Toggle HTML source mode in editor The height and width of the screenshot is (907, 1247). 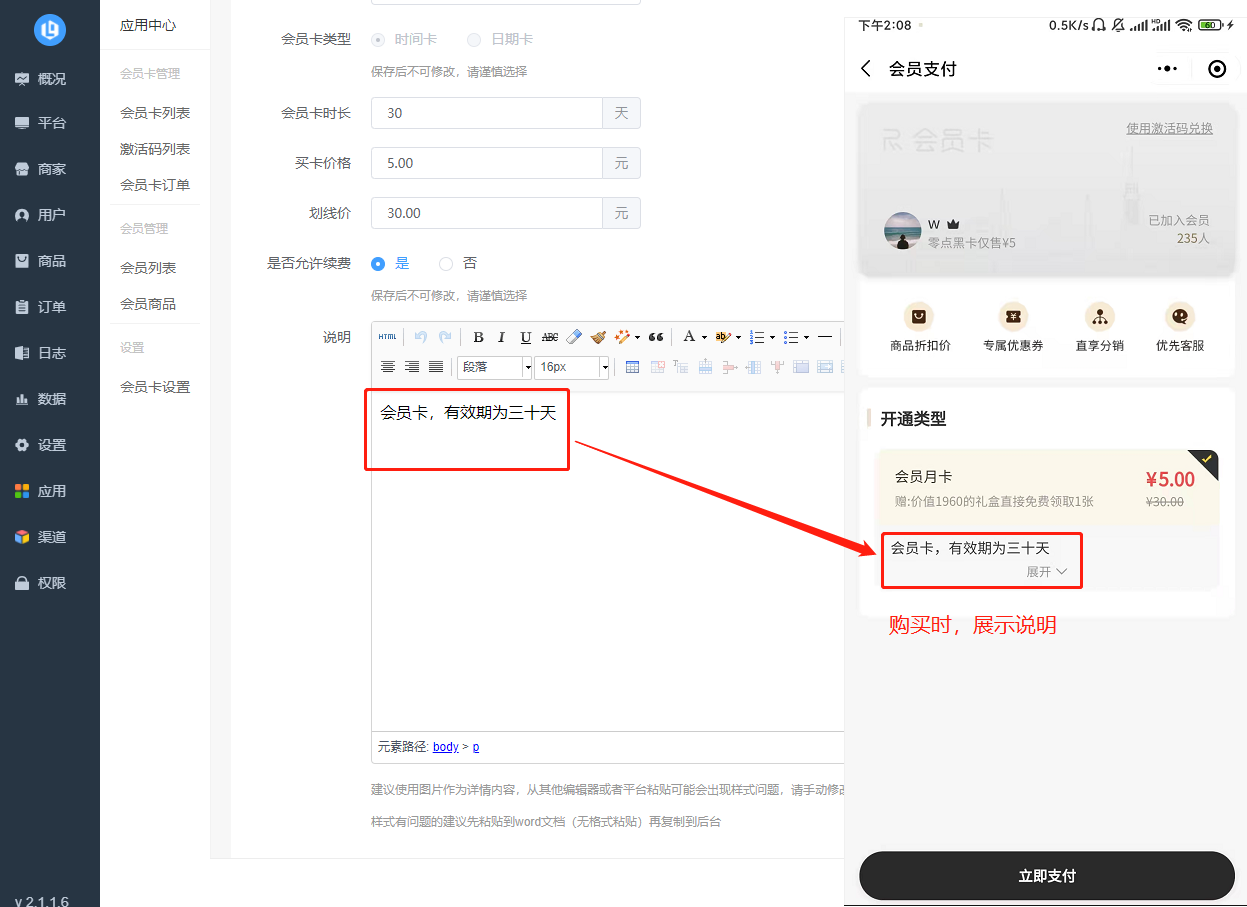387,337
